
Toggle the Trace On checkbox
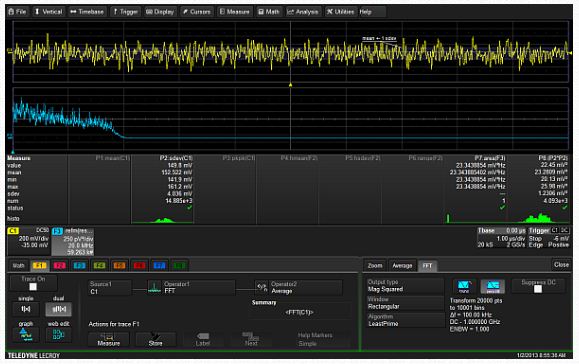point(33,287)
